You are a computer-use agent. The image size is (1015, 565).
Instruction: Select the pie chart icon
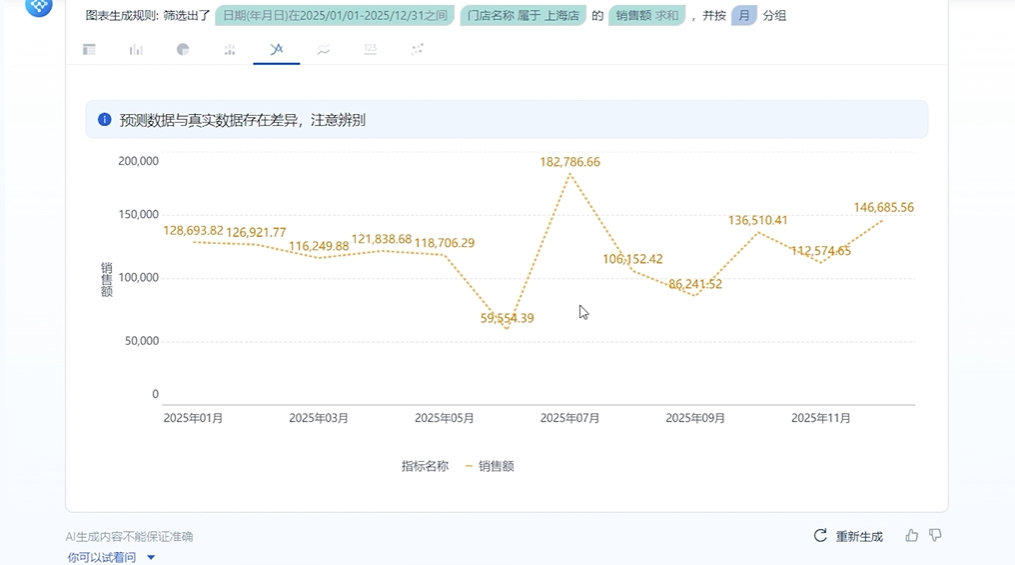tap(183, 49)
